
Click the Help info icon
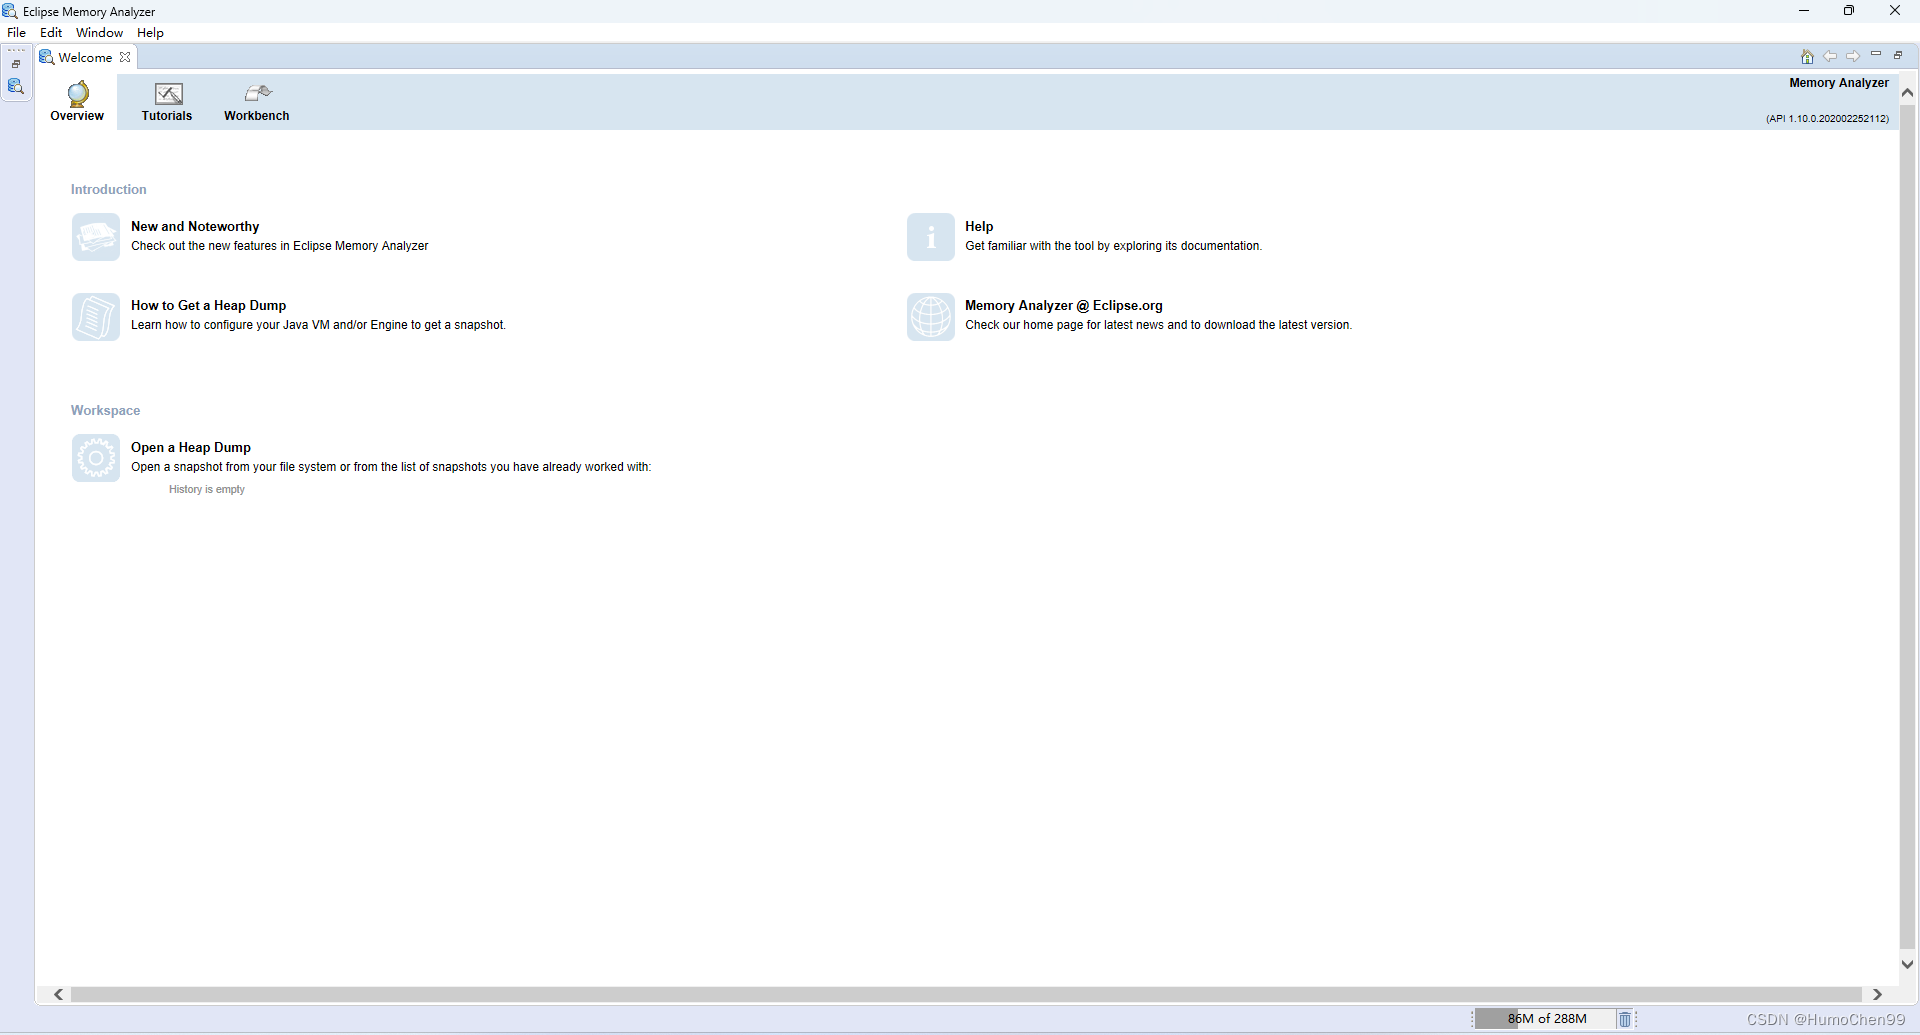pyautogui.click(x=931, y=237)
